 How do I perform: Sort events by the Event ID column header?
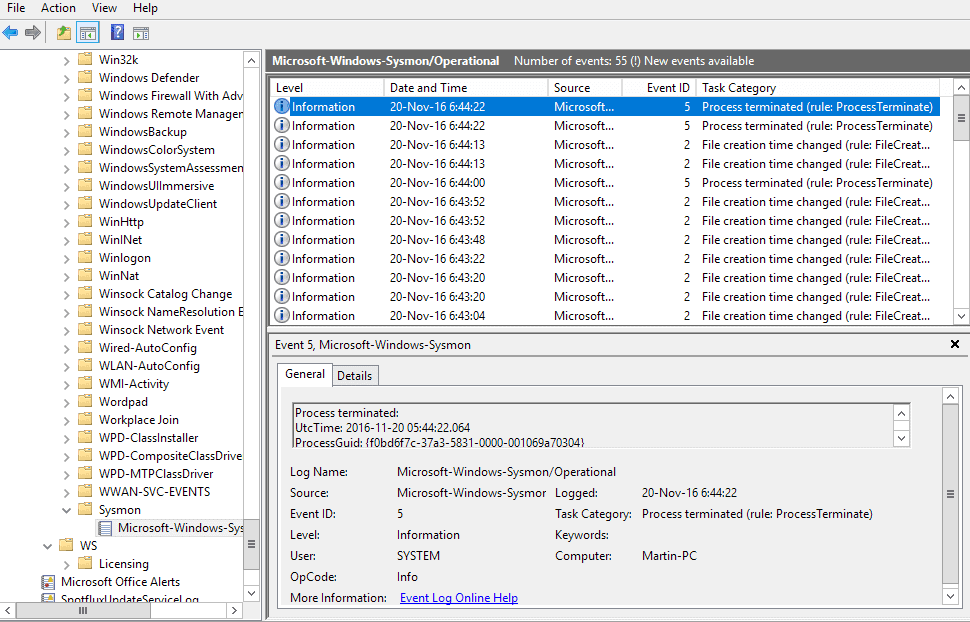[x=667, y=88]
